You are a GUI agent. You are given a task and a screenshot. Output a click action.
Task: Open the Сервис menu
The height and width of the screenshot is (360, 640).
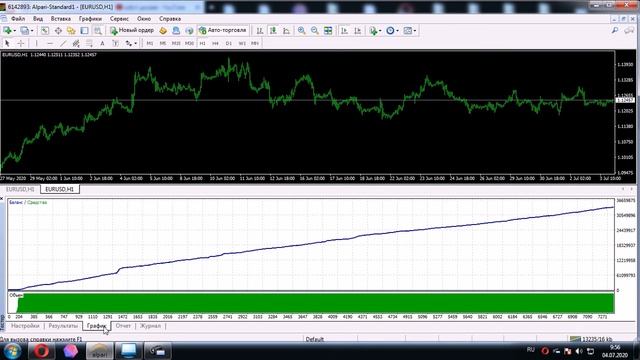tap(119, 19)
